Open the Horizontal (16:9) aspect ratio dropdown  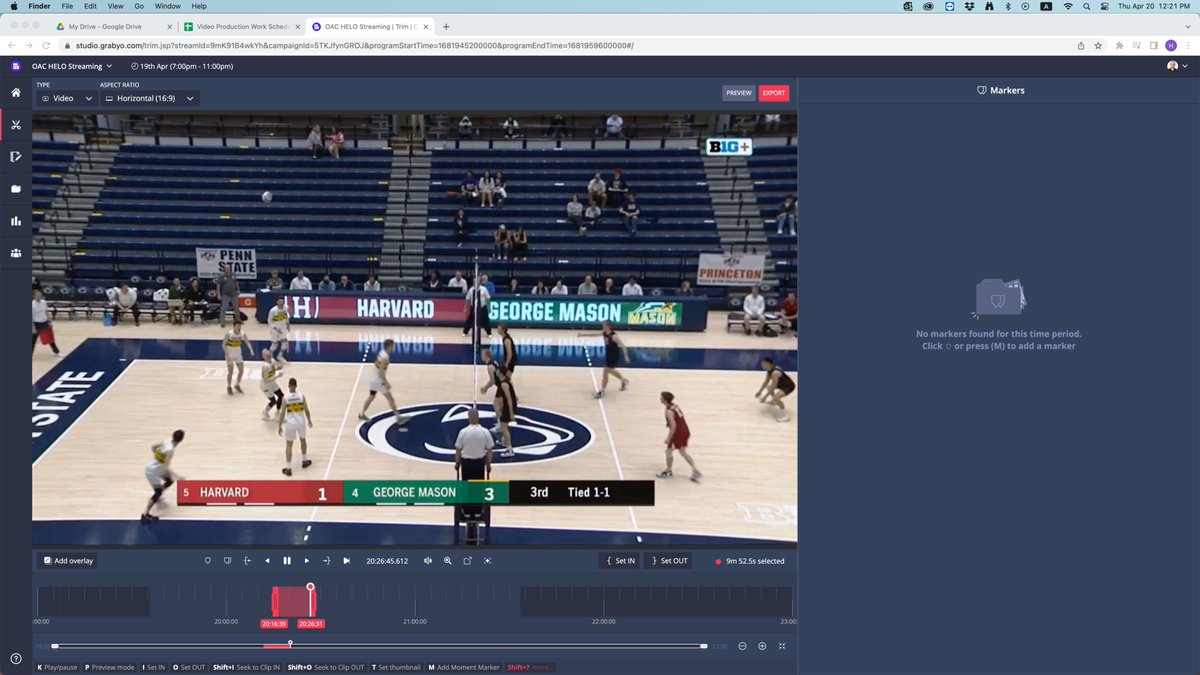tap(149, 98)
